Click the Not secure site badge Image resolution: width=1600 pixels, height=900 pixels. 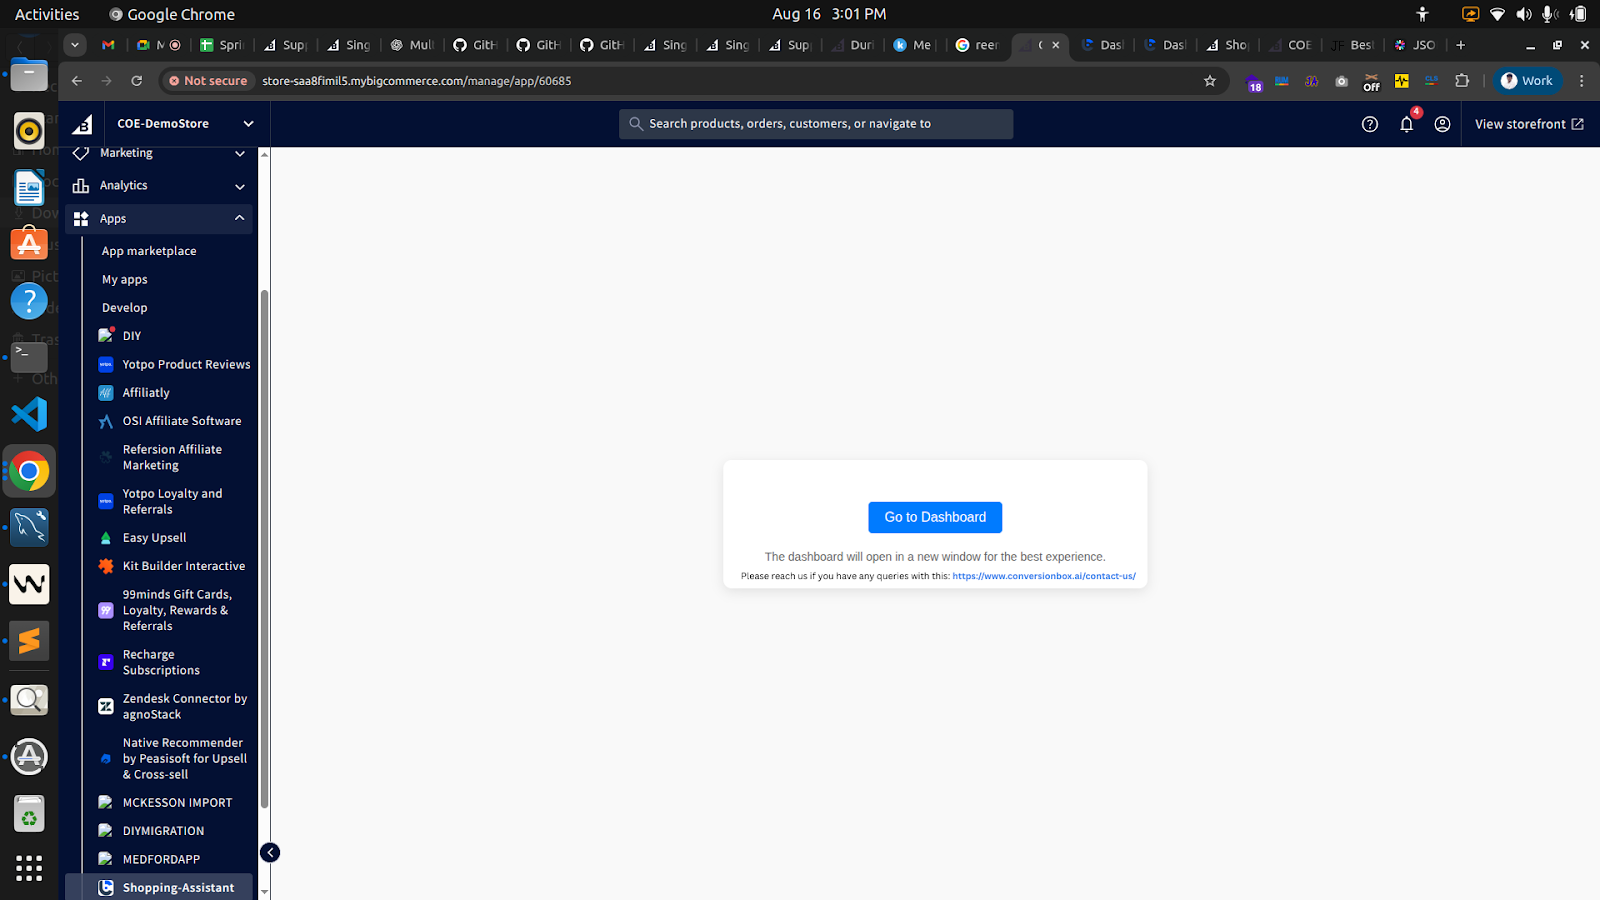pyautogui.click(x=208, y=81)
